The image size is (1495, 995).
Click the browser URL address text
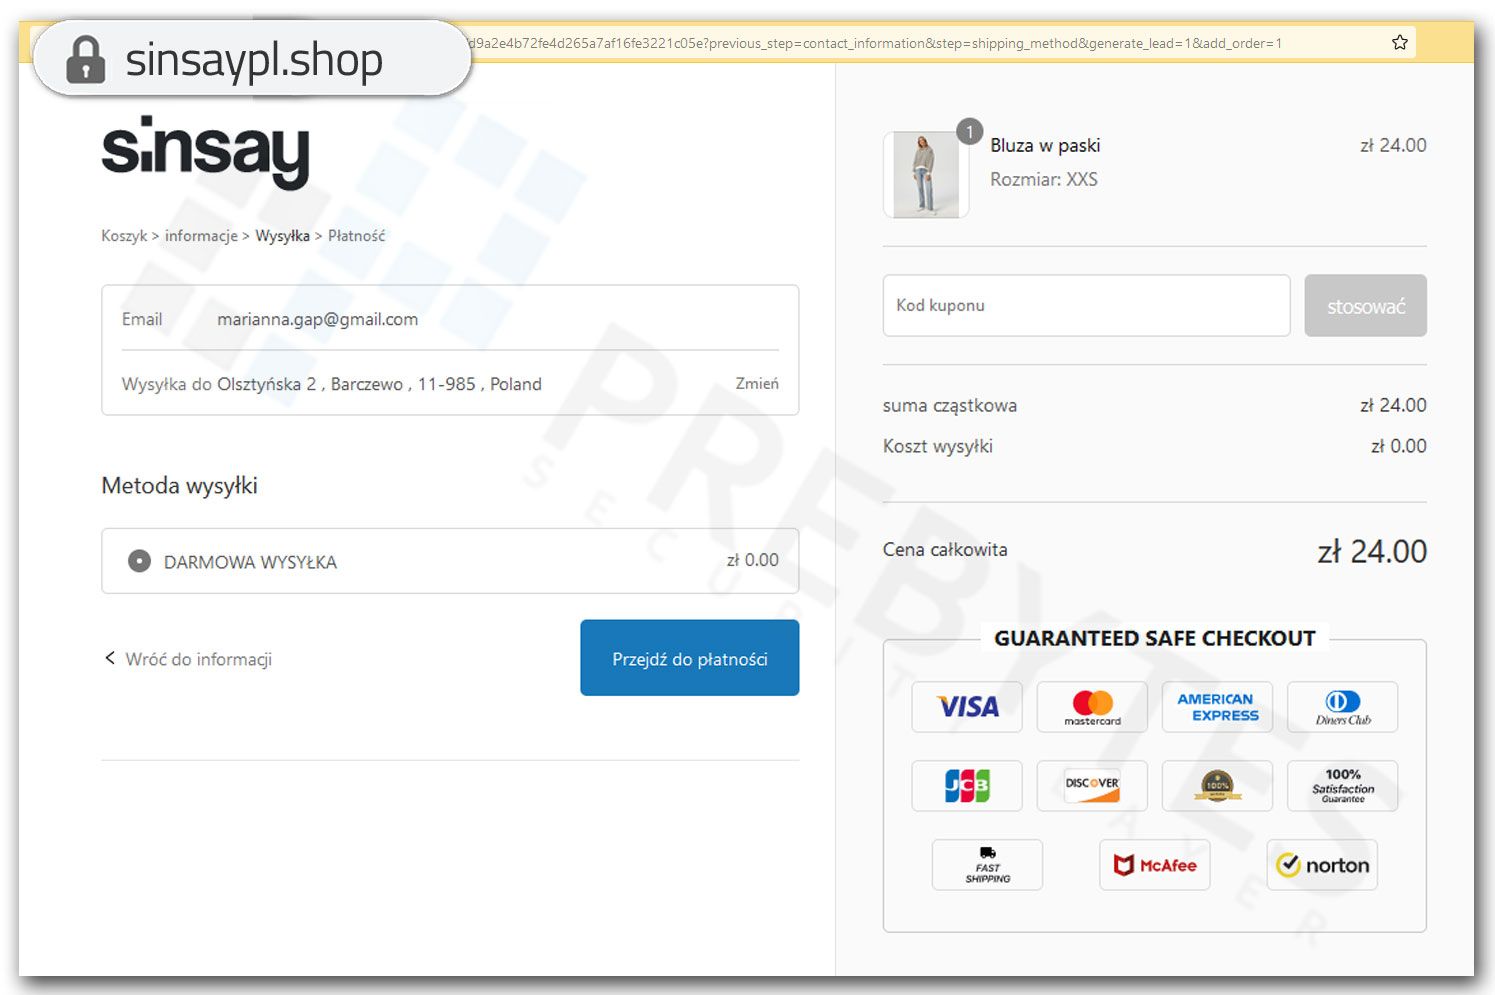[x=875, y=43]
